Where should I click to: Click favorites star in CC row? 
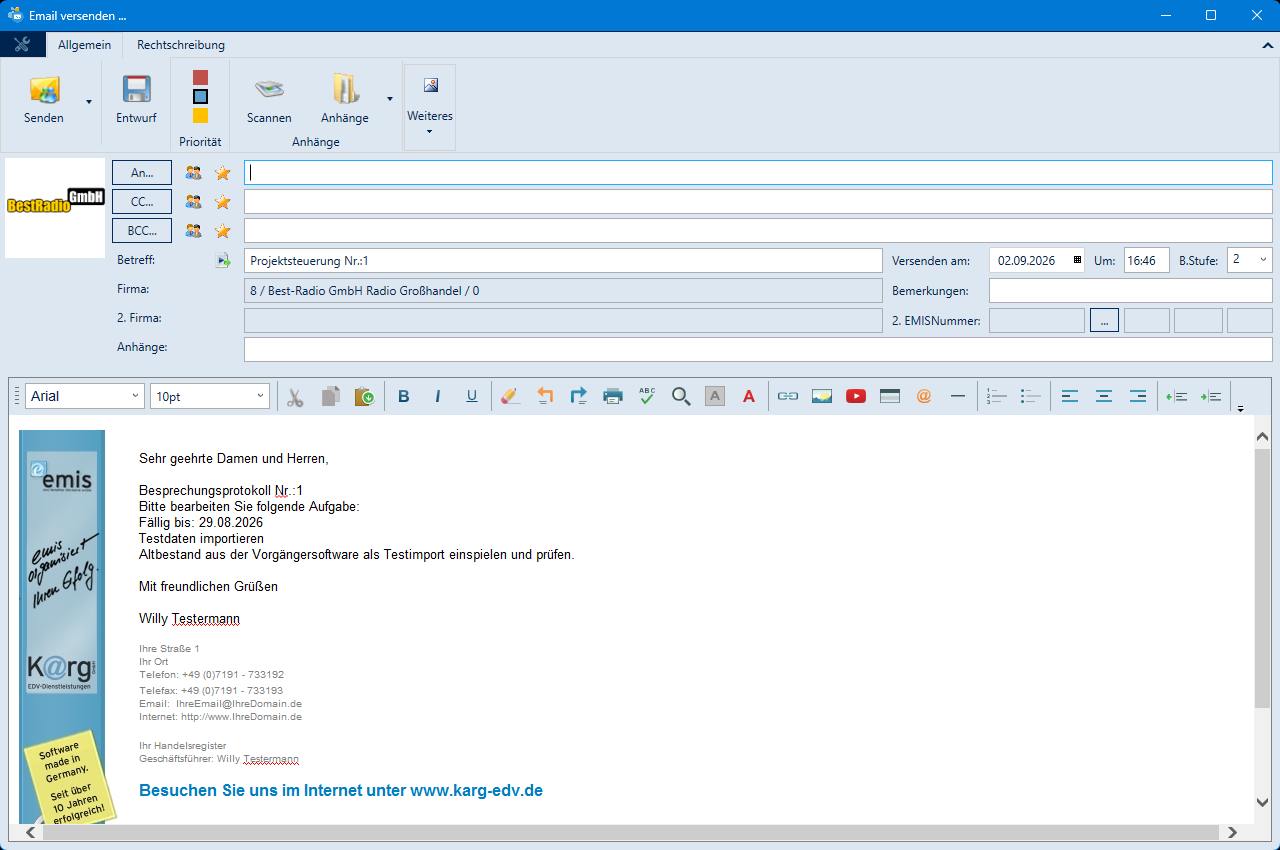coord(222,202)
